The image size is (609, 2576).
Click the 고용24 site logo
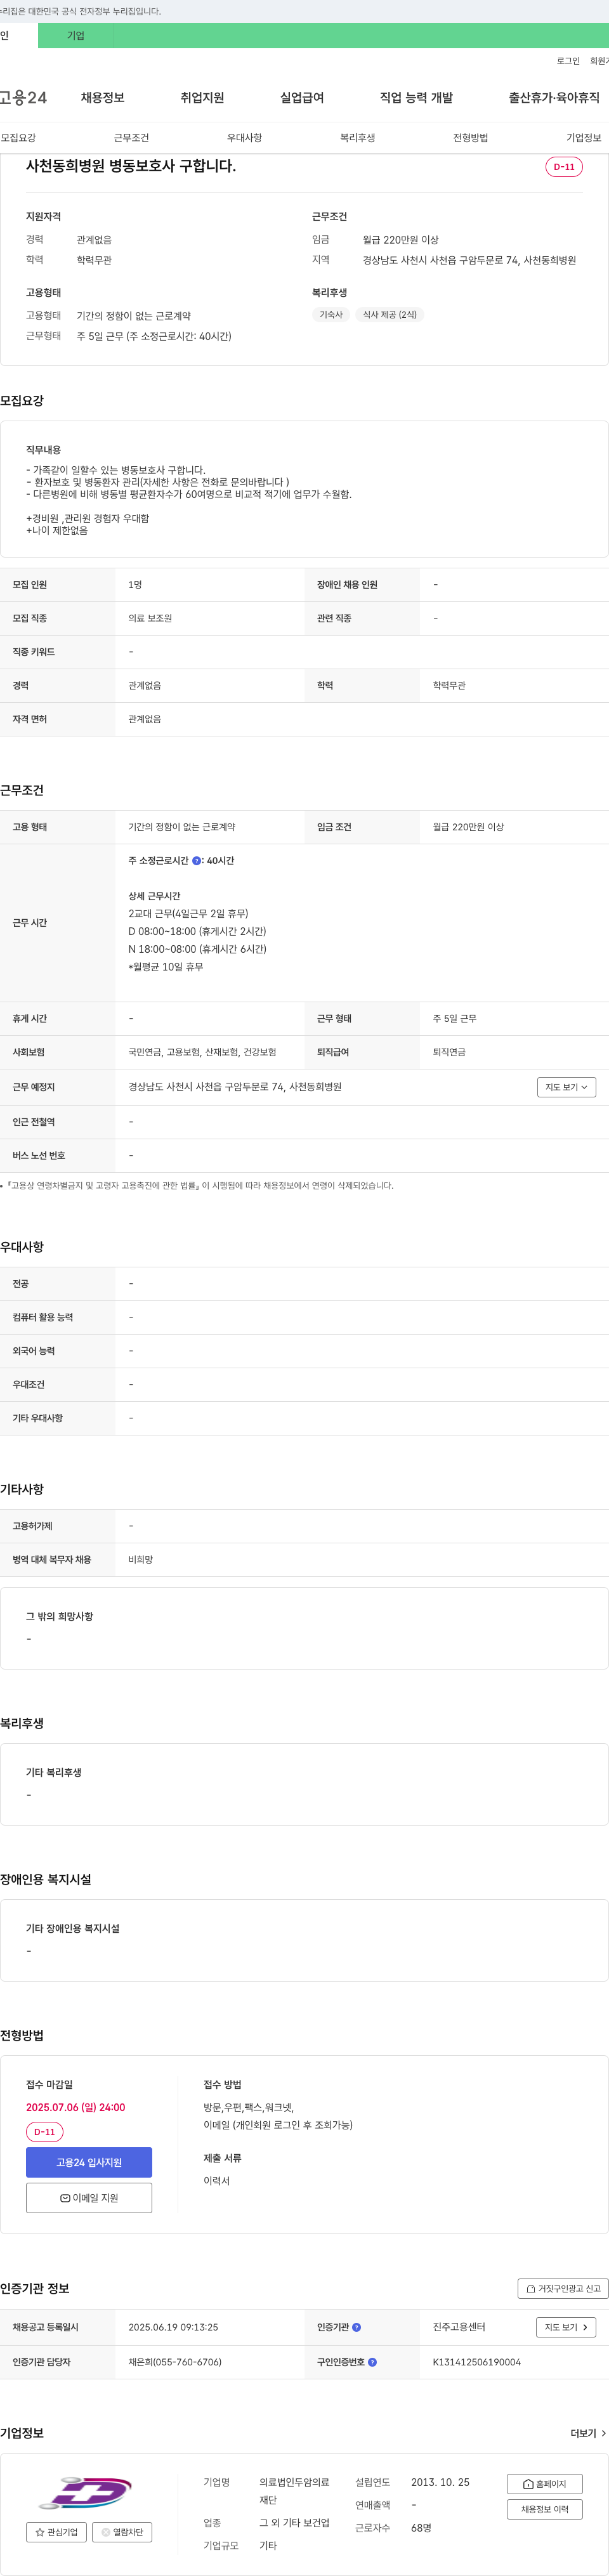tap(23, 97)
